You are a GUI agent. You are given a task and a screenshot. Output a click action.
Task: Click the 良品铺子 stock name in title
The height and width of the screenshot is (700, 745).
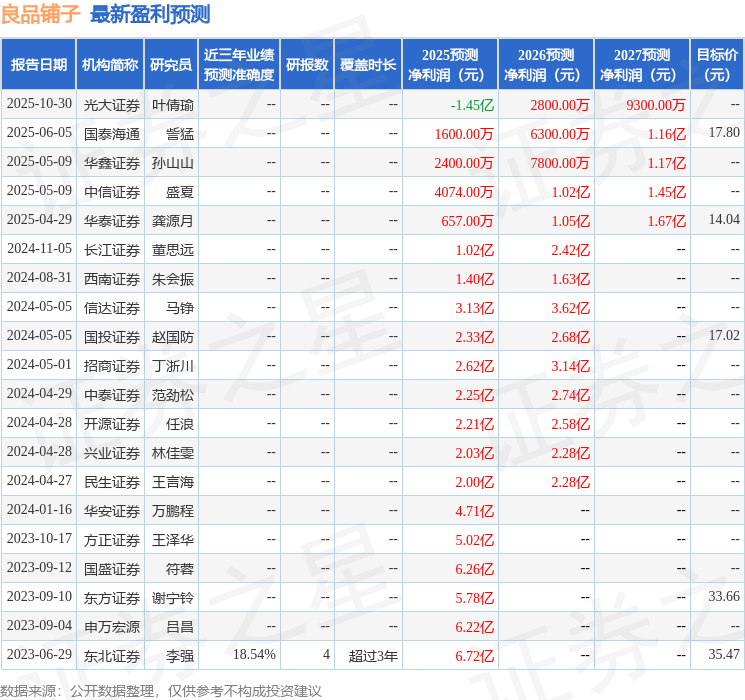[41, 14]
